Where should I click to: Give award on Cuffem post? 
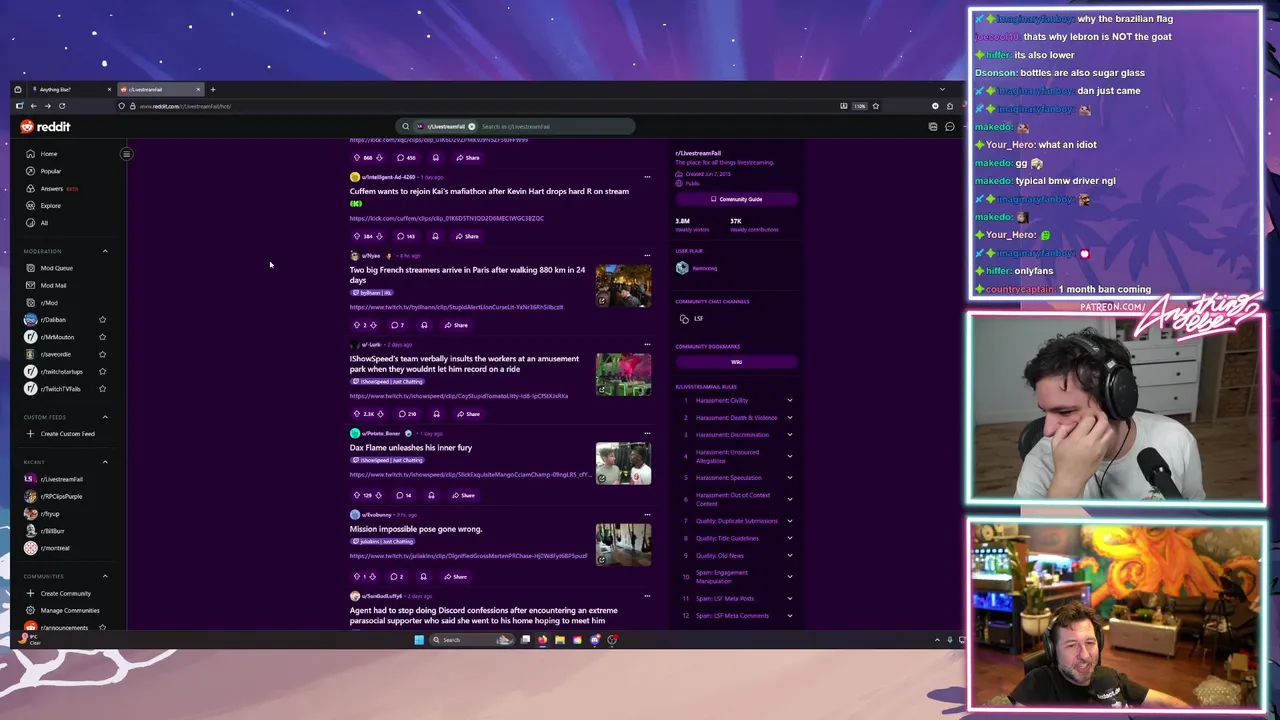click(435, 236)
